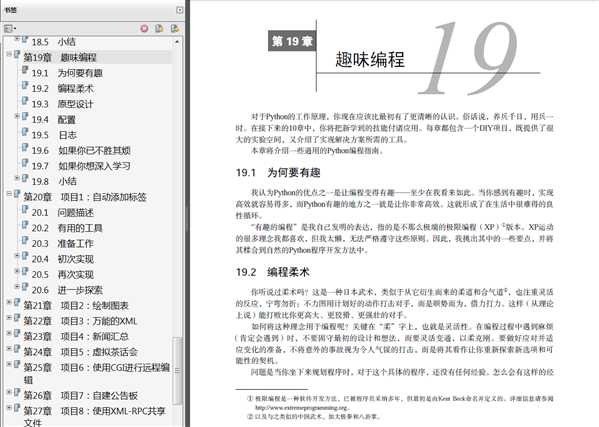Expand the 第26章 自建公告板 node
Screen dimensions: 599x427
click(x=8, y=392)
